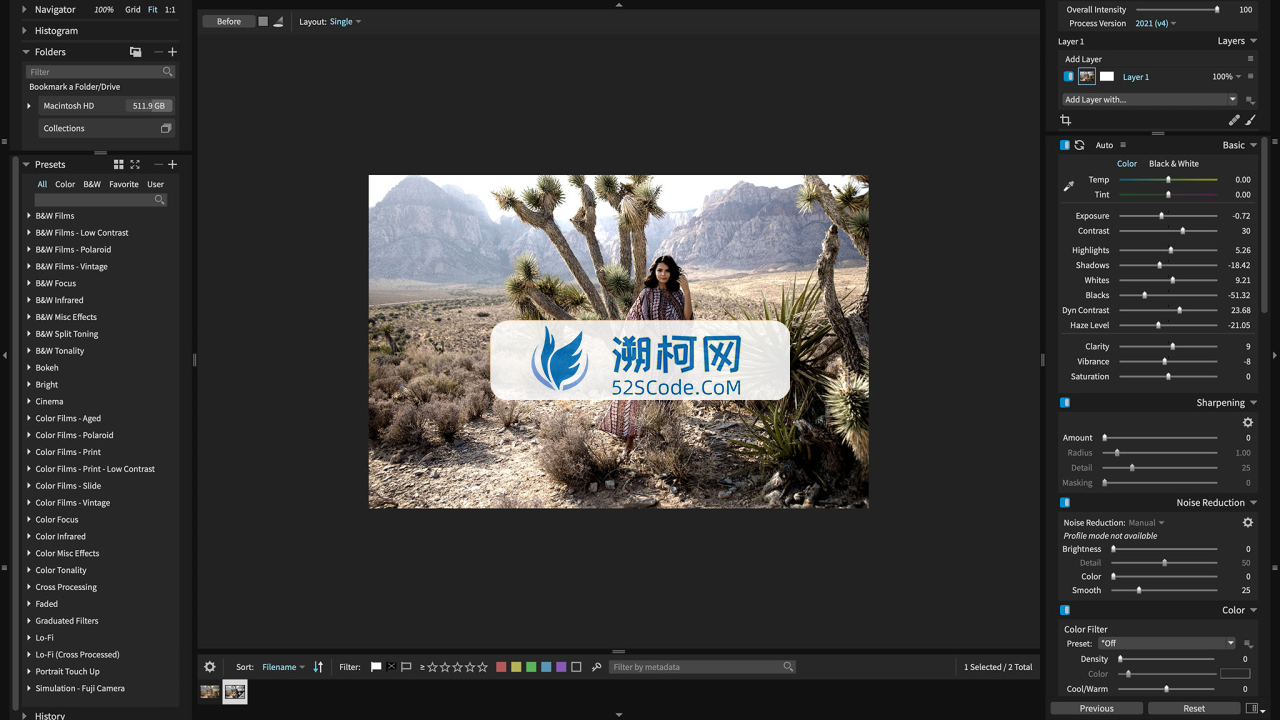Click the new folder window icon in Folders
The width and height of the screenshot is (1280, 720).
(x=135, y=52)
